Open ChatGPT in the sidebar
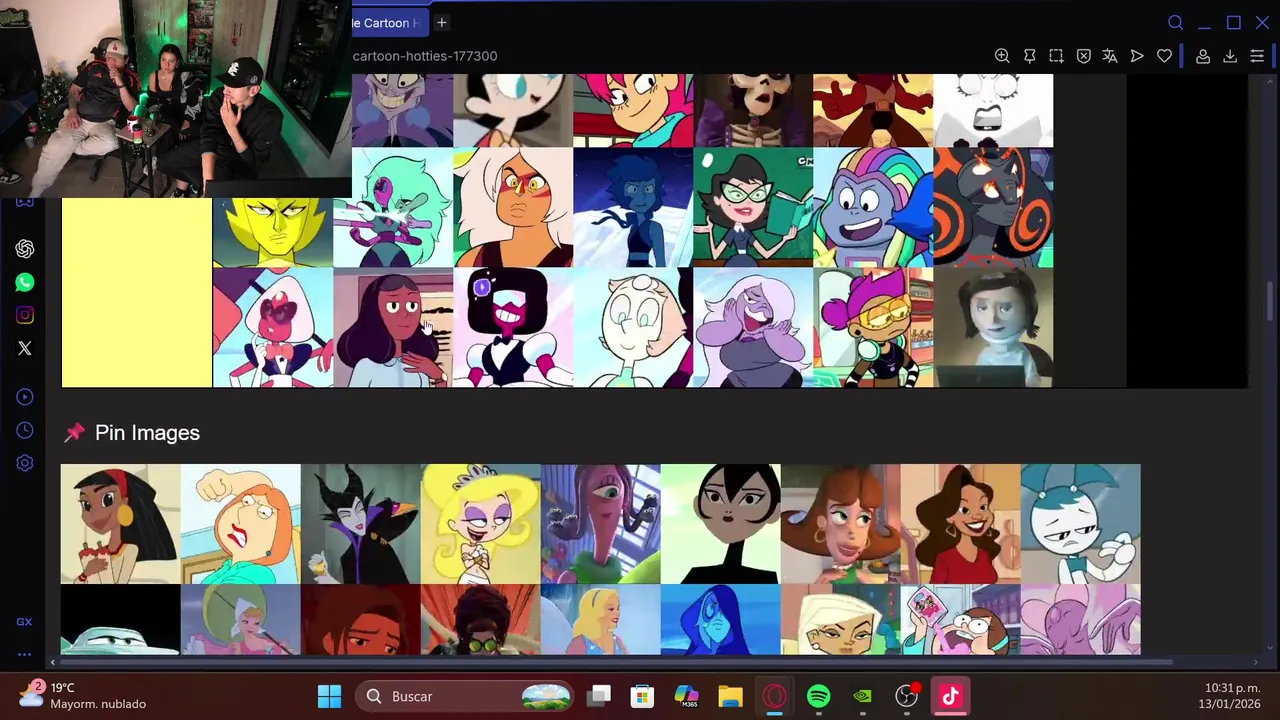1280x720 pixels. pyautogui.click(x=25, y=249)
